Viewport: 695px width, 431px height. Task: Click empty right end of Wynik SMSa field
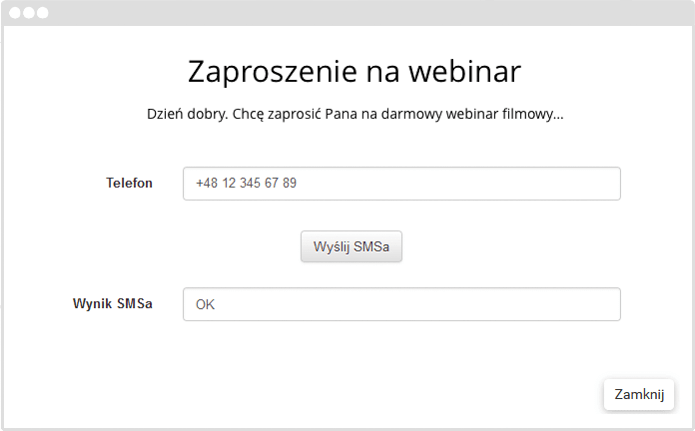tap(580, 305)
